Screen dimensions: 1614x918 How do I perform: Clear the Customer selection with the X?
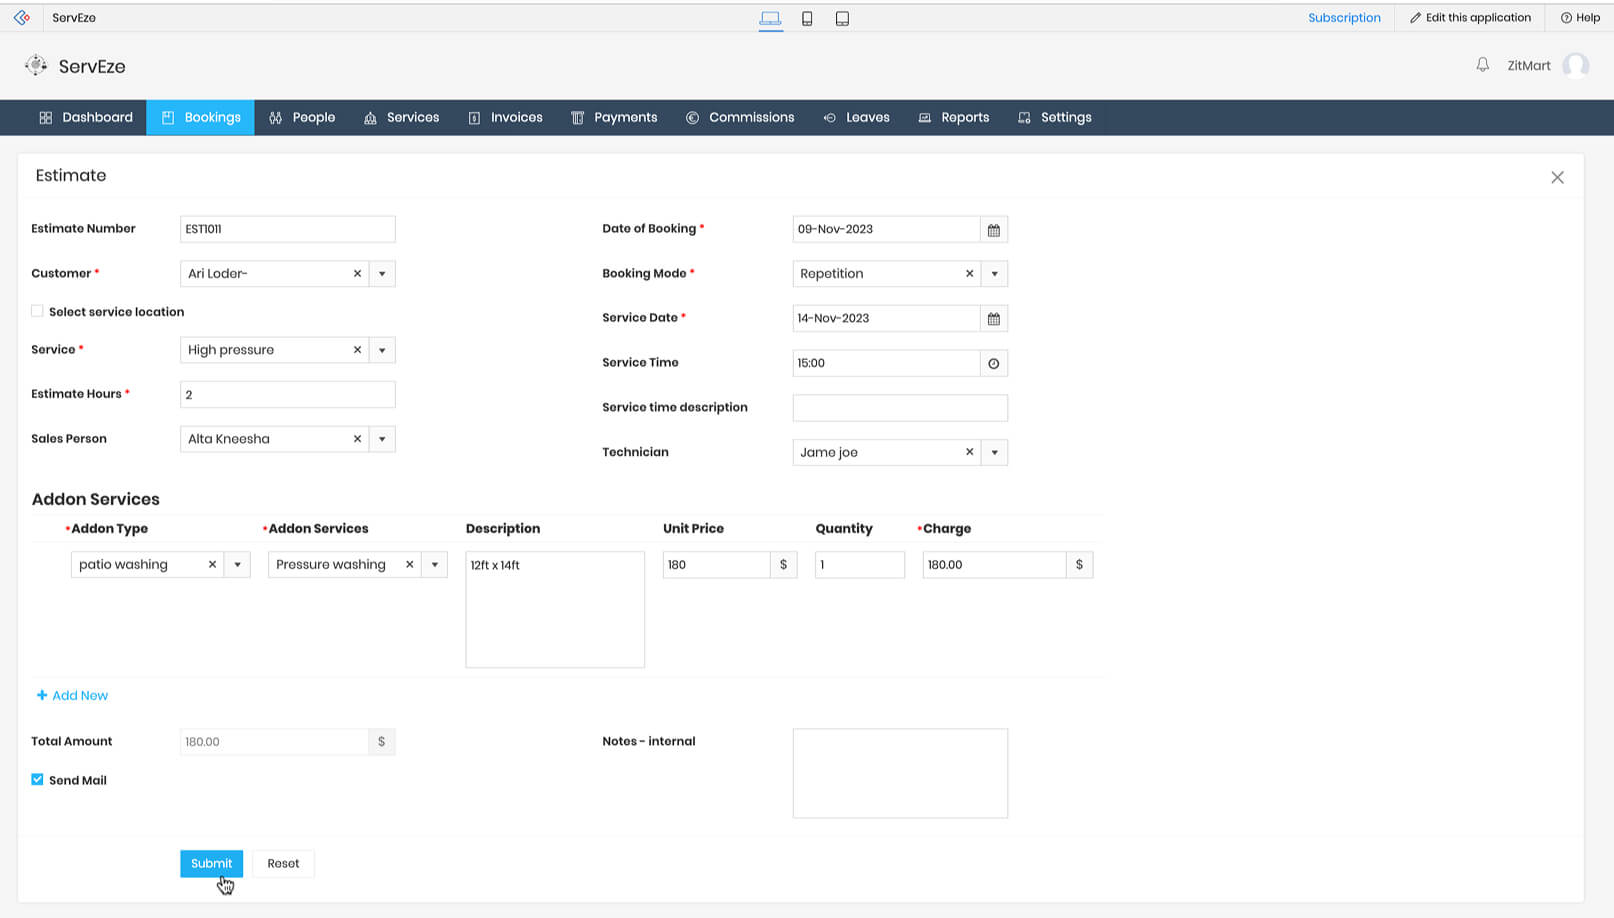coord(357,273)
